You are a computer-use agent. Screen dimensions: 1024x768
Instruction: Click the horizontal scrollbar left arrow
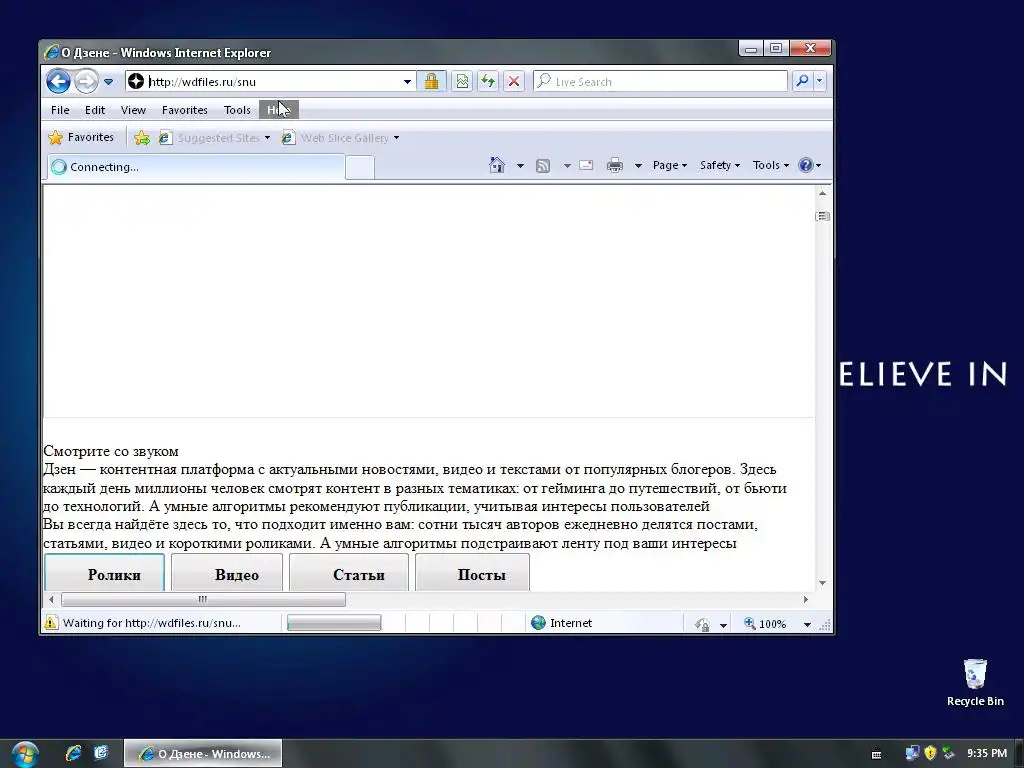click(x=52, y=599)
